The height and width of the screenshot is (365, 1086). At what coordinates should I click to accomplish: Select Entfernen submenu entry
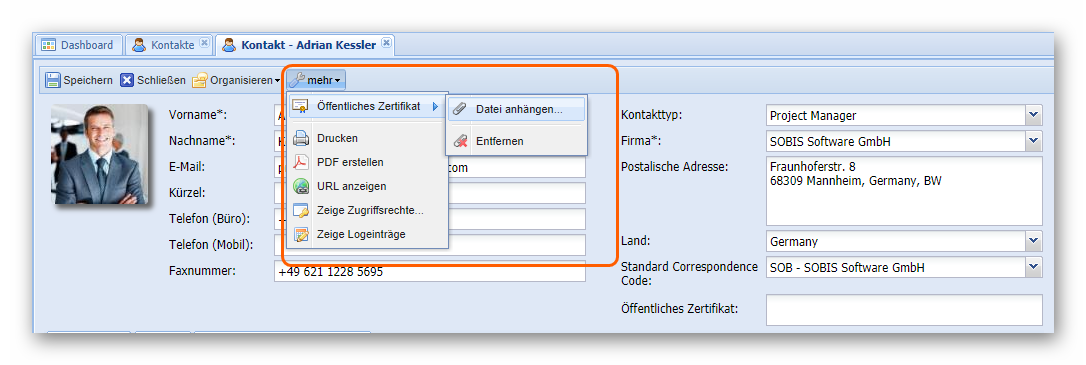(517, 141)
